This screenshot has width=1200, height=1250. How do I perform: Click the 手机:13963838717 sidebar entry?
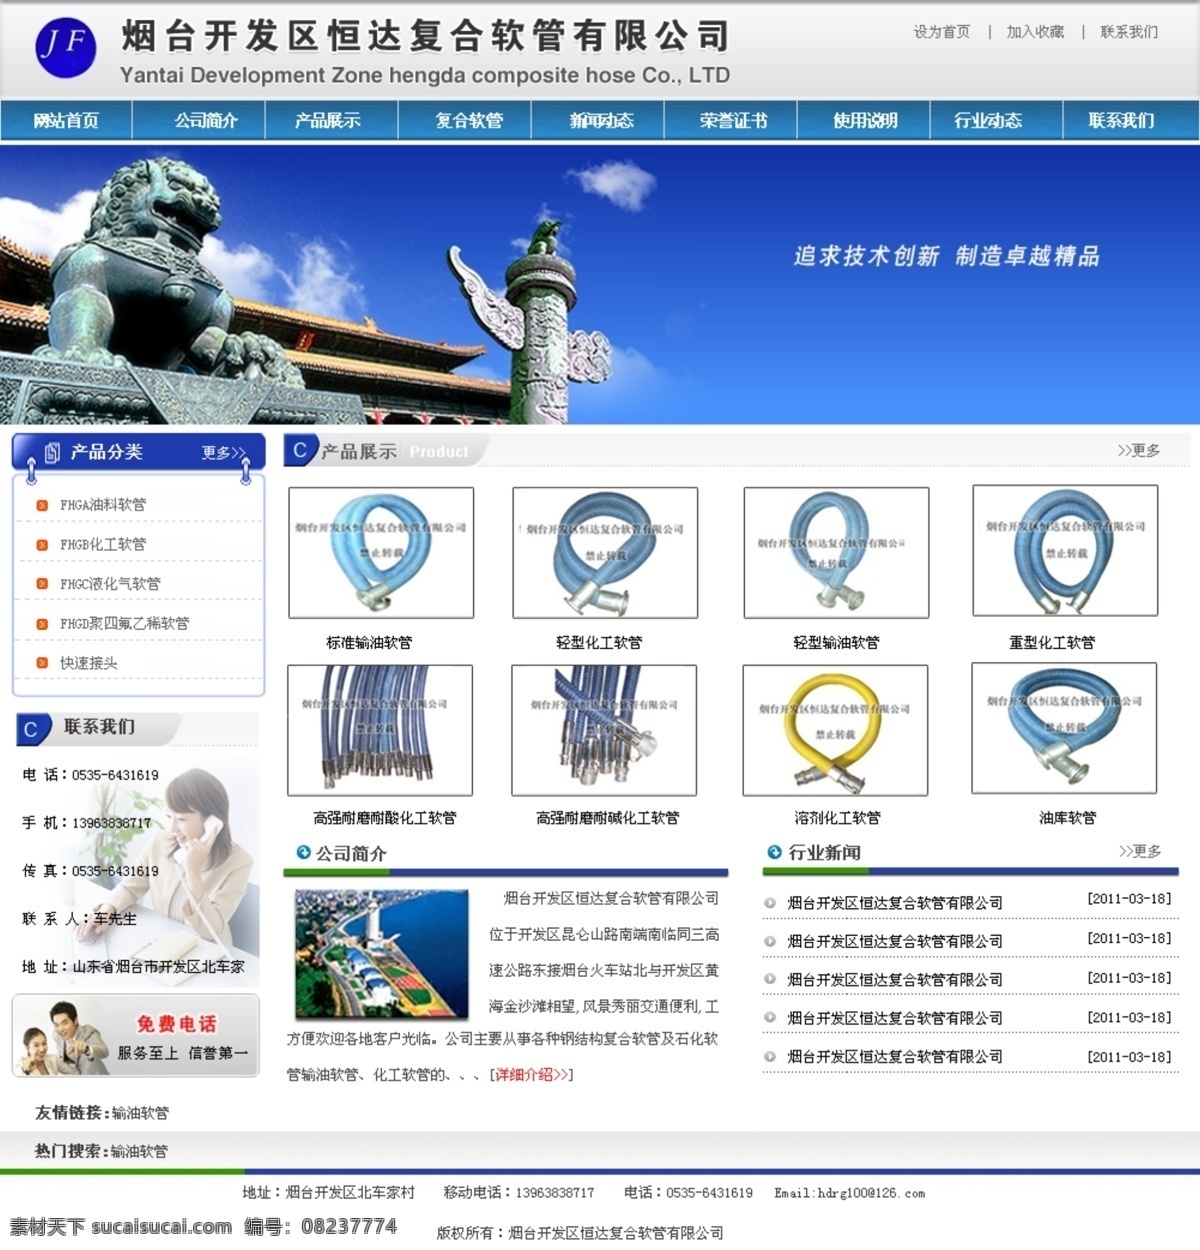pos(87,823)
